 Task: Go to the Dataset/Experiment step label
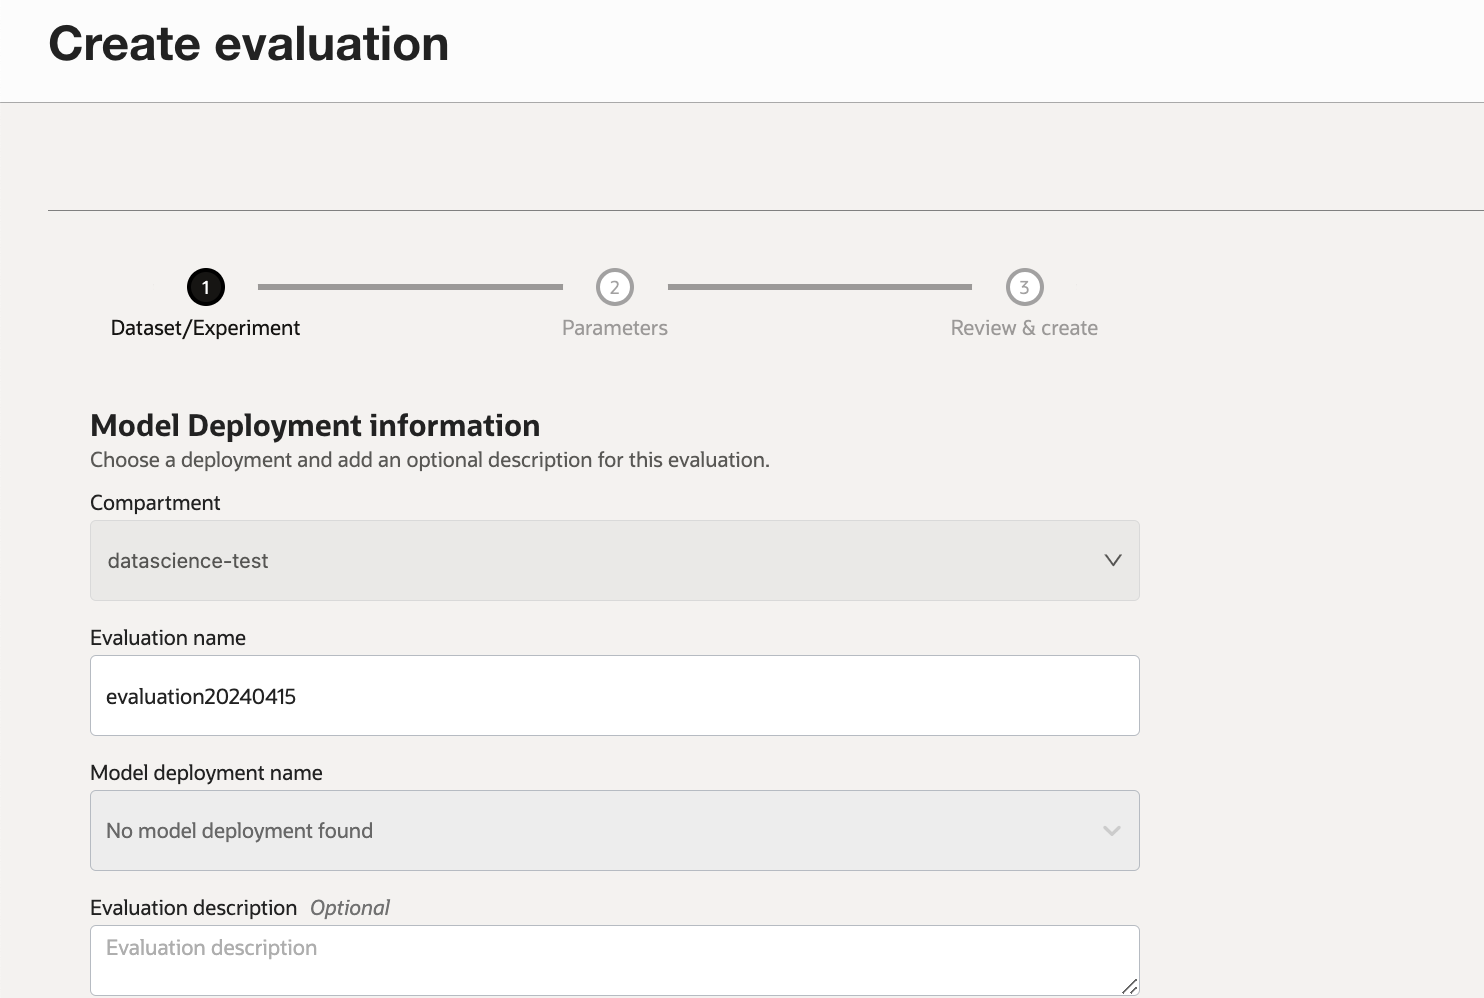(205, 328)
